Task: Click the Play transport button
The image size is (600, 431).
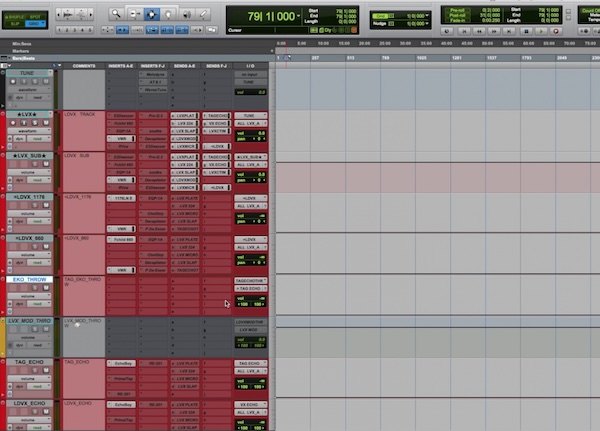Action: click(541, 31)
